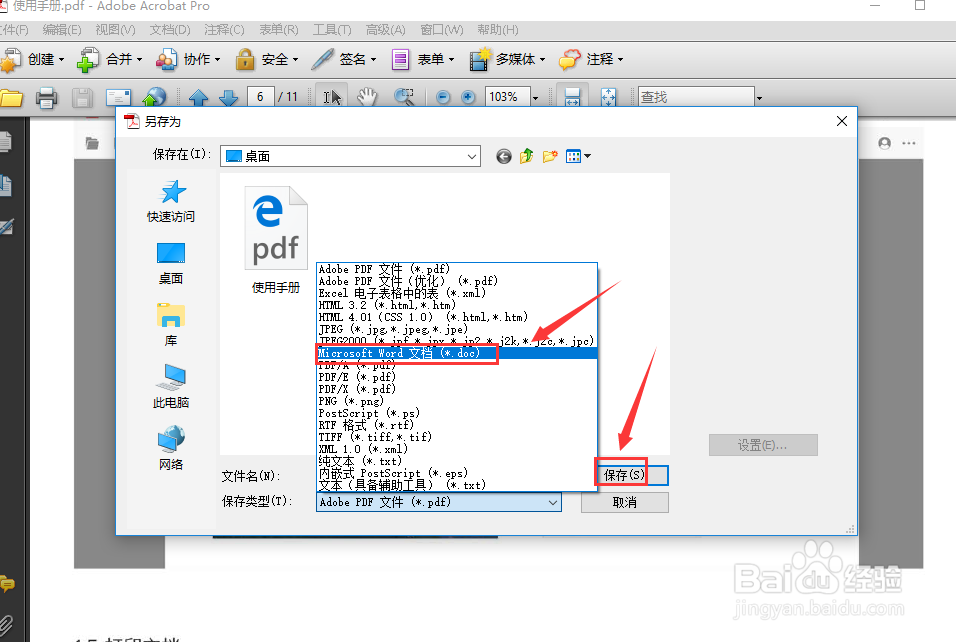Select 快速访问 in the places bar

tap(171, 202)
